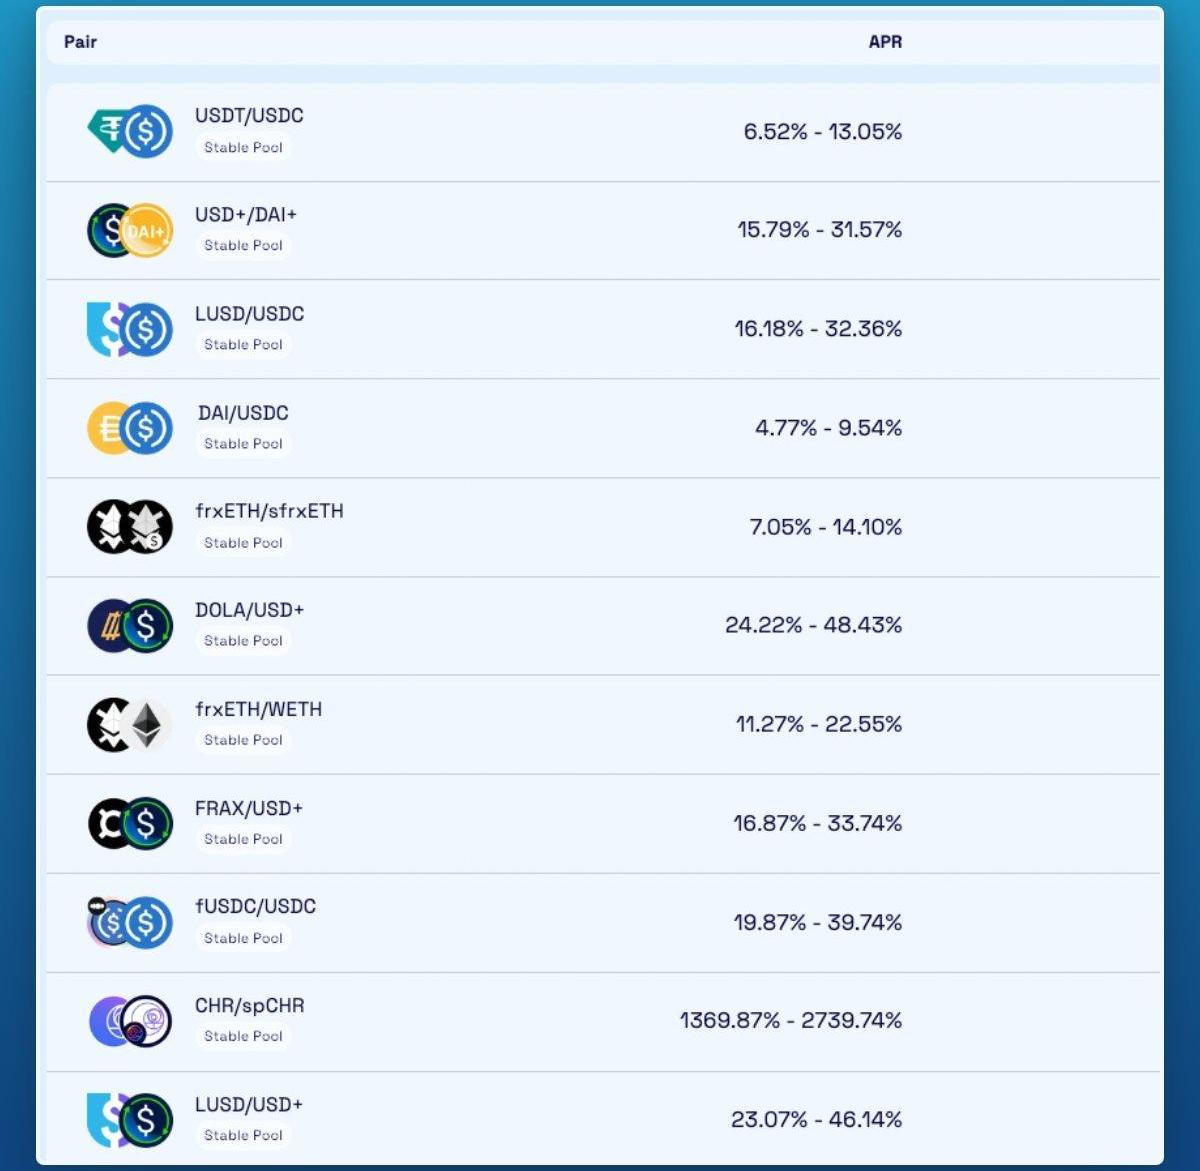Click the FRAX/USD+ token pair icon

click(130, 823)
